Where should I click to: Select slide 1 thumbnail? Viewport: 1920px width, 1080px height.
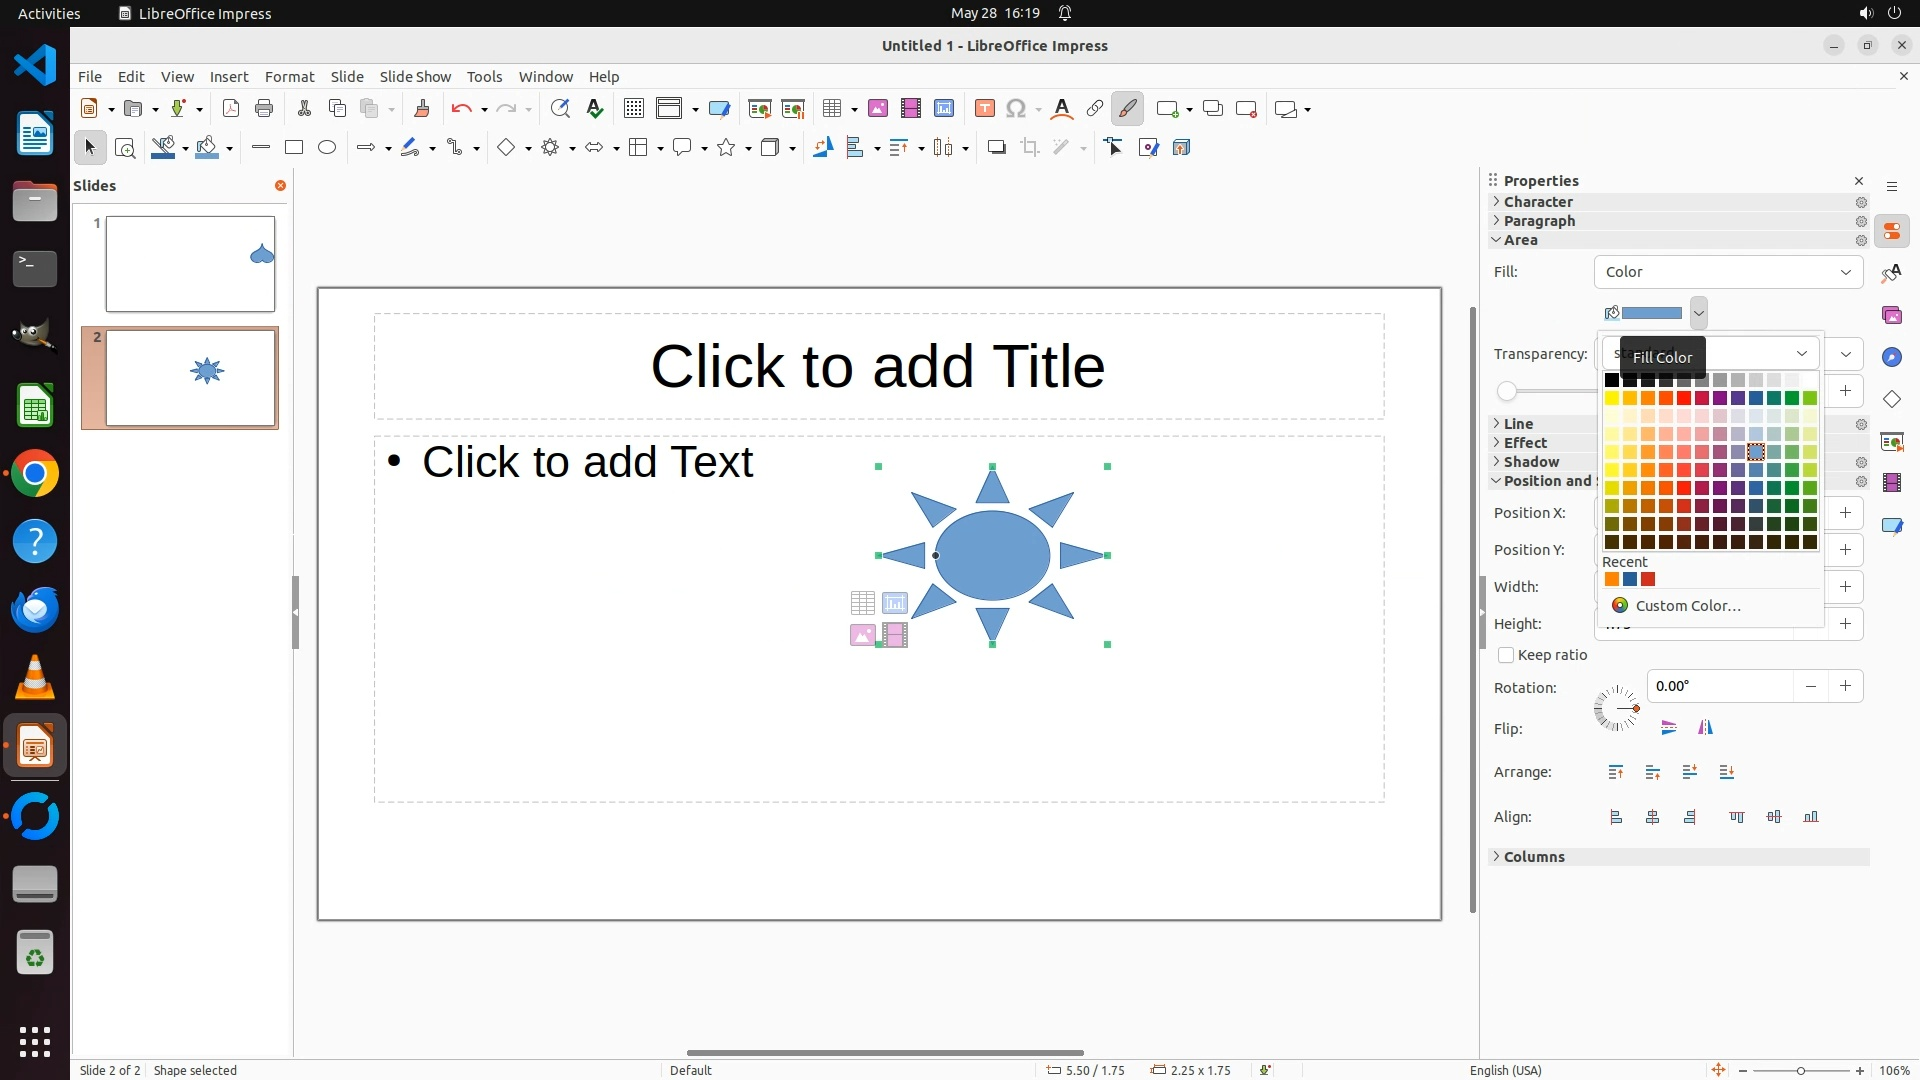pyautogui.click(x=190, y=264)
